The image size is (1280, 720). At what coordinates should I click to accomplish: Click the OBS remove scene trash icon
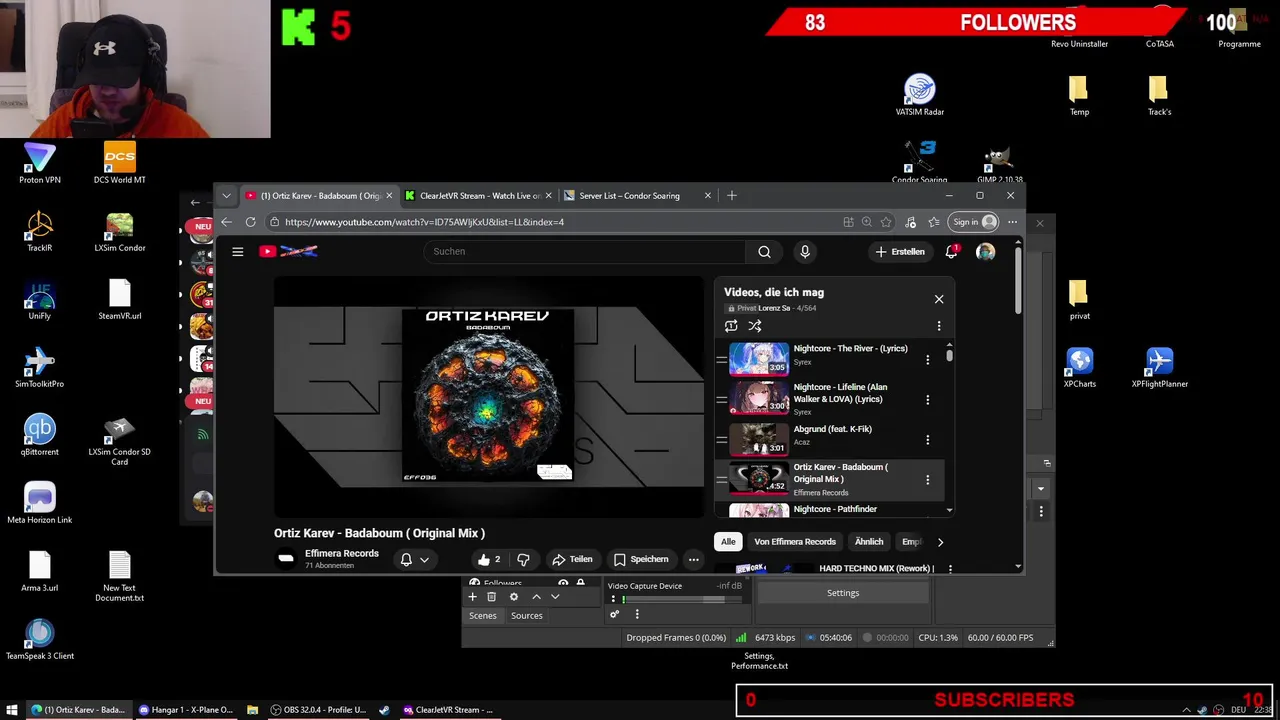[491, 597]
